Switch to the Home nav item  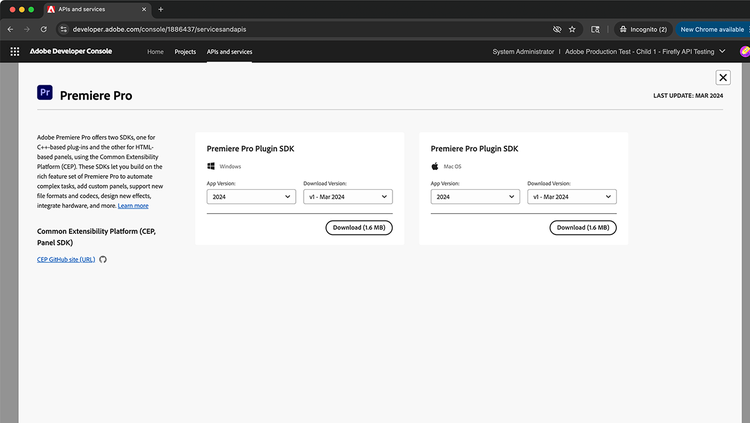155,51
